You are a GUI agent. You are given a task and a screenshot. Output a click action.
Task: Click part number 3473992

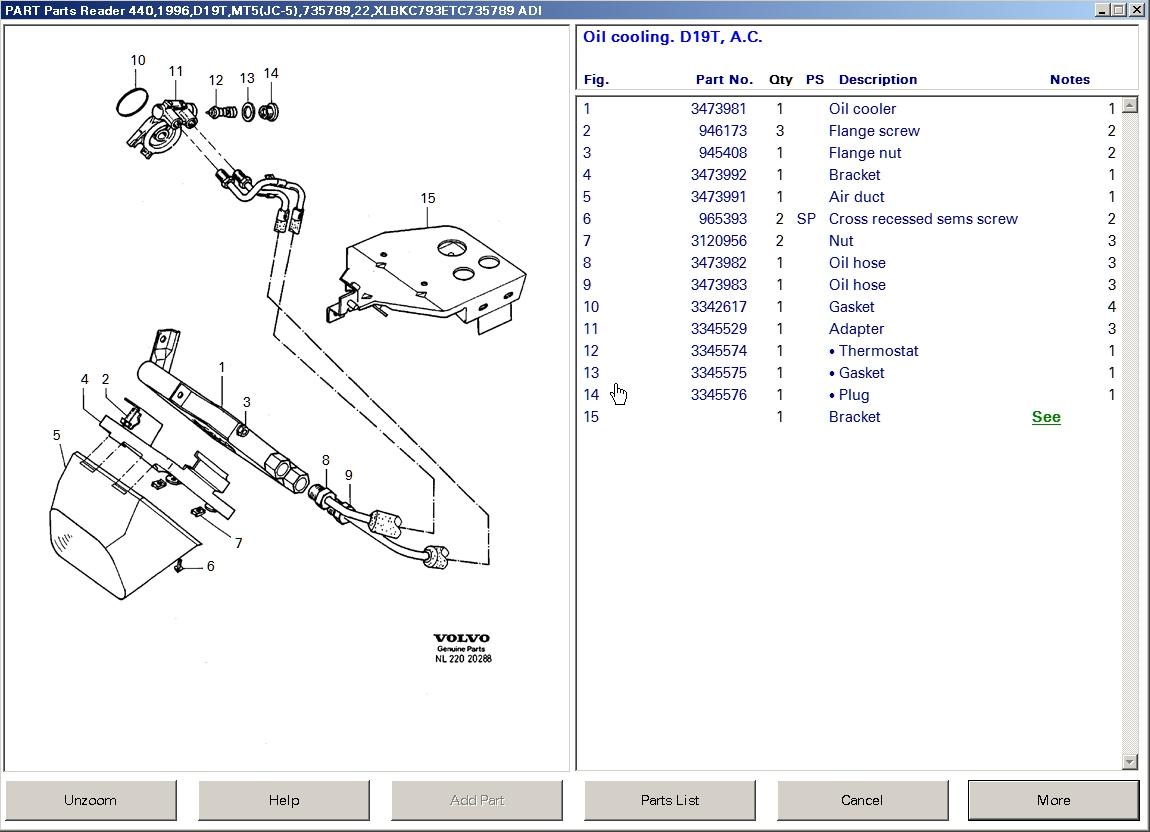(718, 175)
